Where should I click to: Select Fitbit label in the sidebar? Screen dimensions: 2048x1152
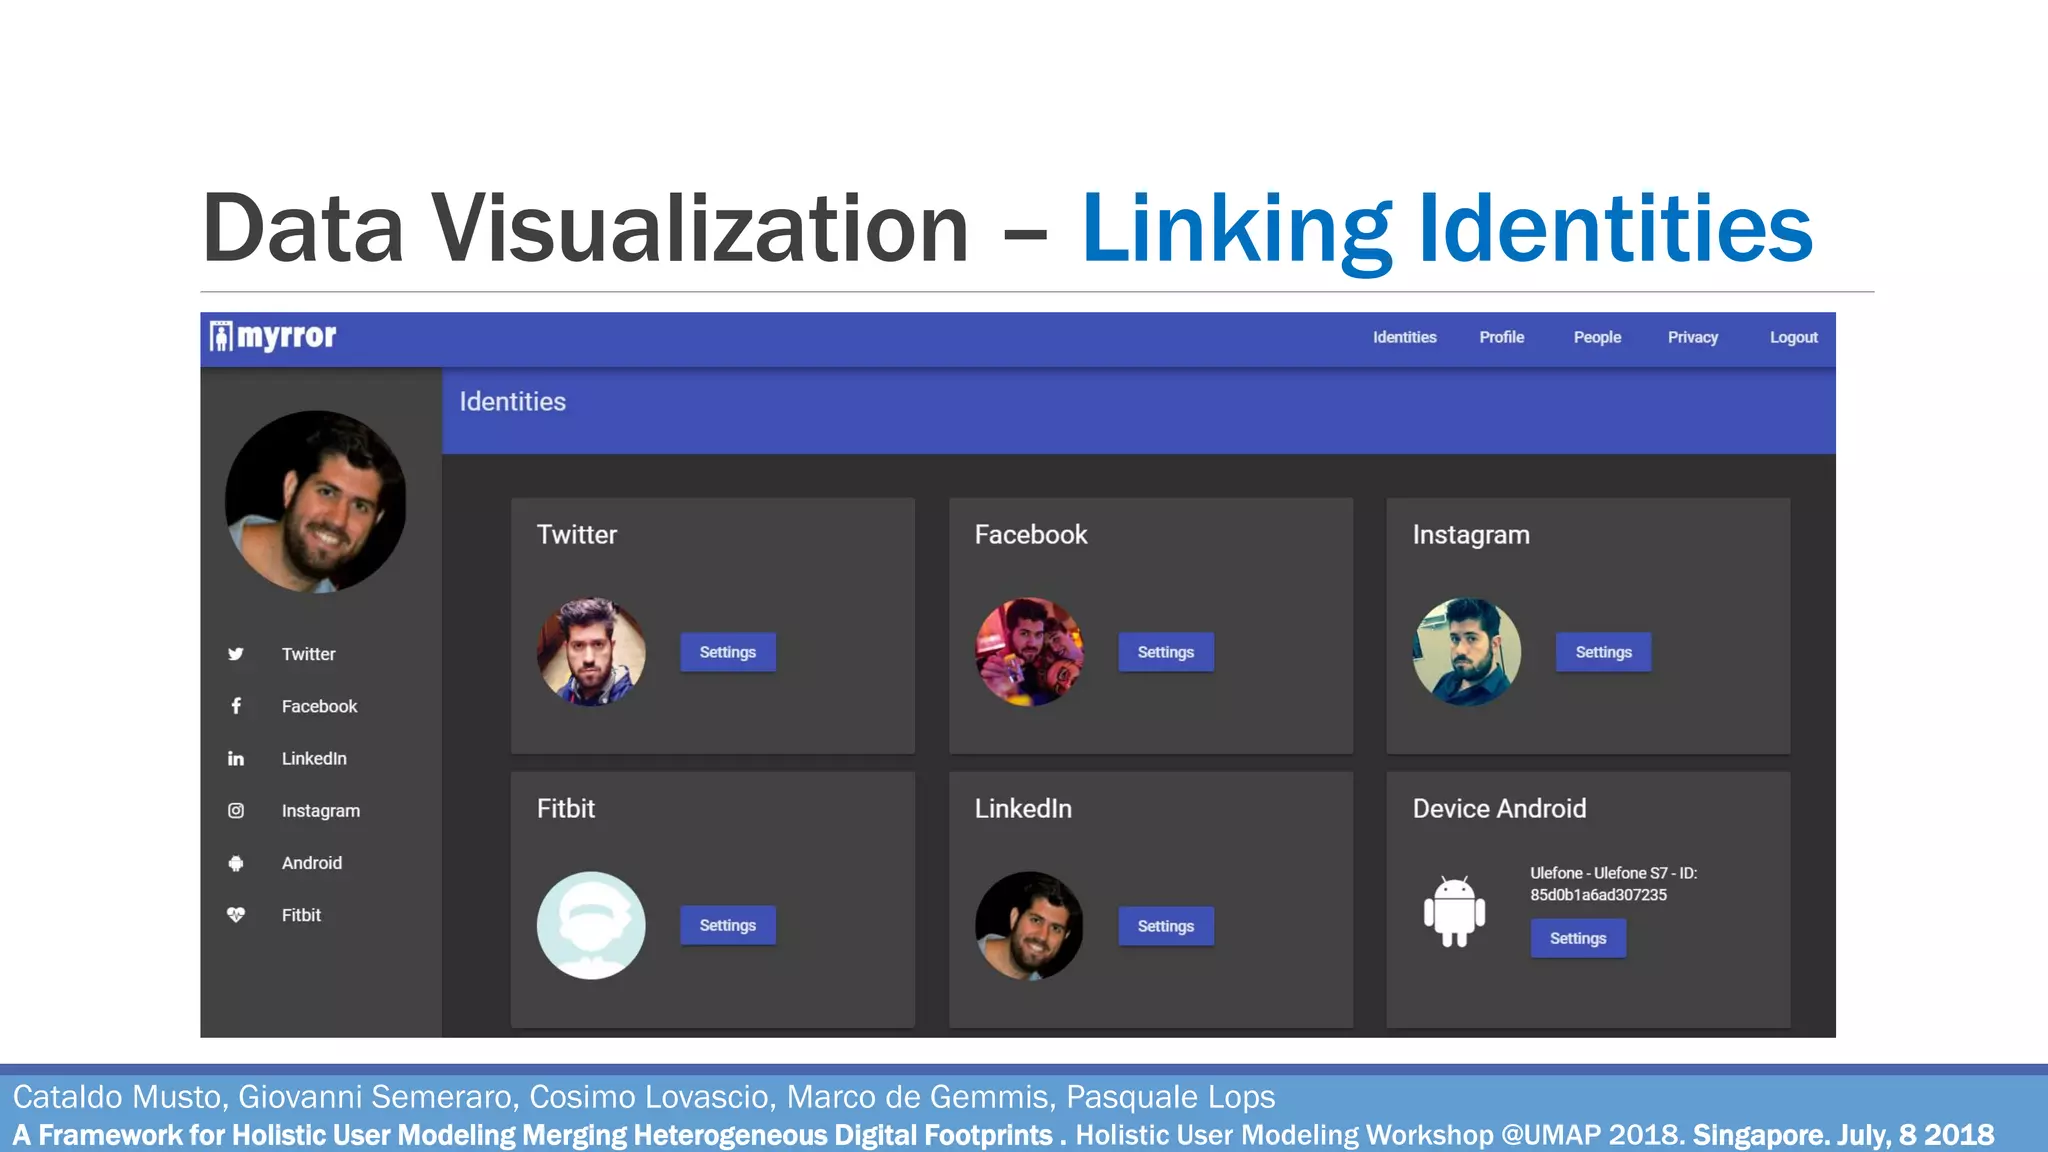301,915
